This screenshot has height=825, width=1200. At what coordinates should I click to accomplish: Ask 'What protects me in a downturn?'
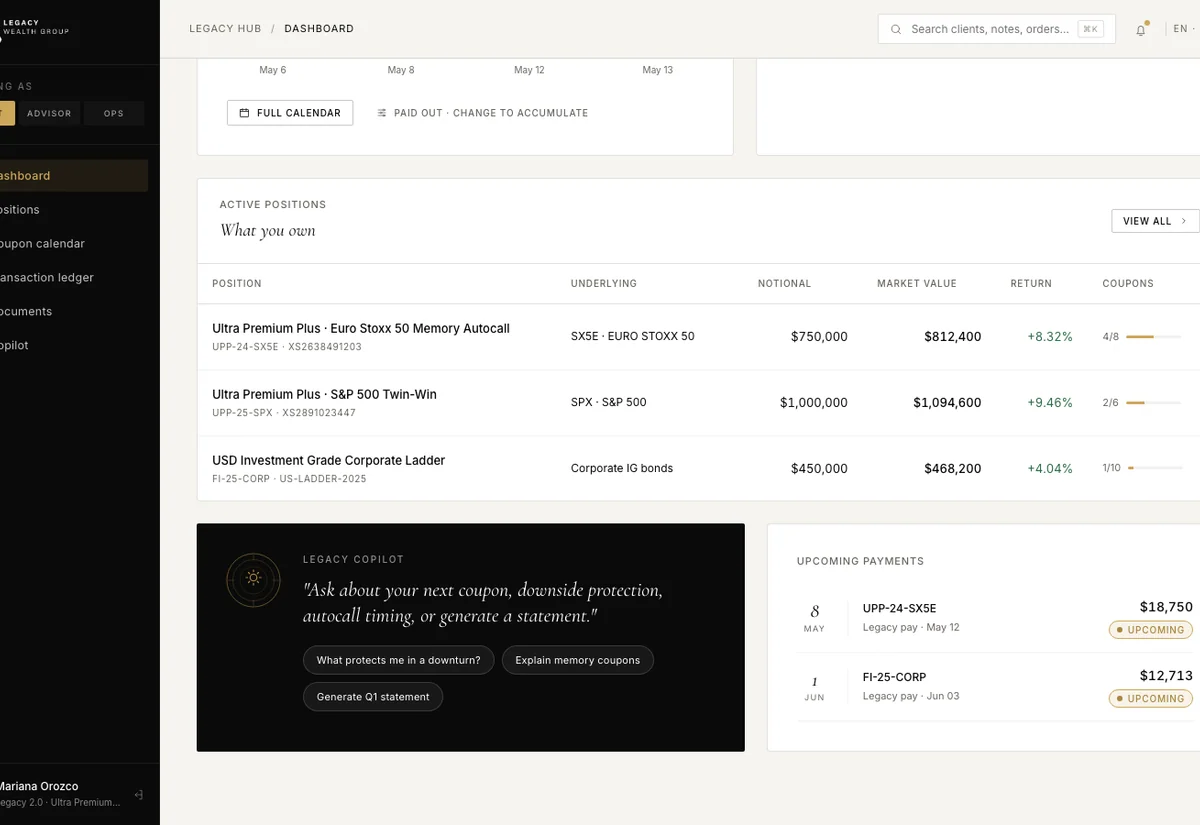[x=398, y=660]
